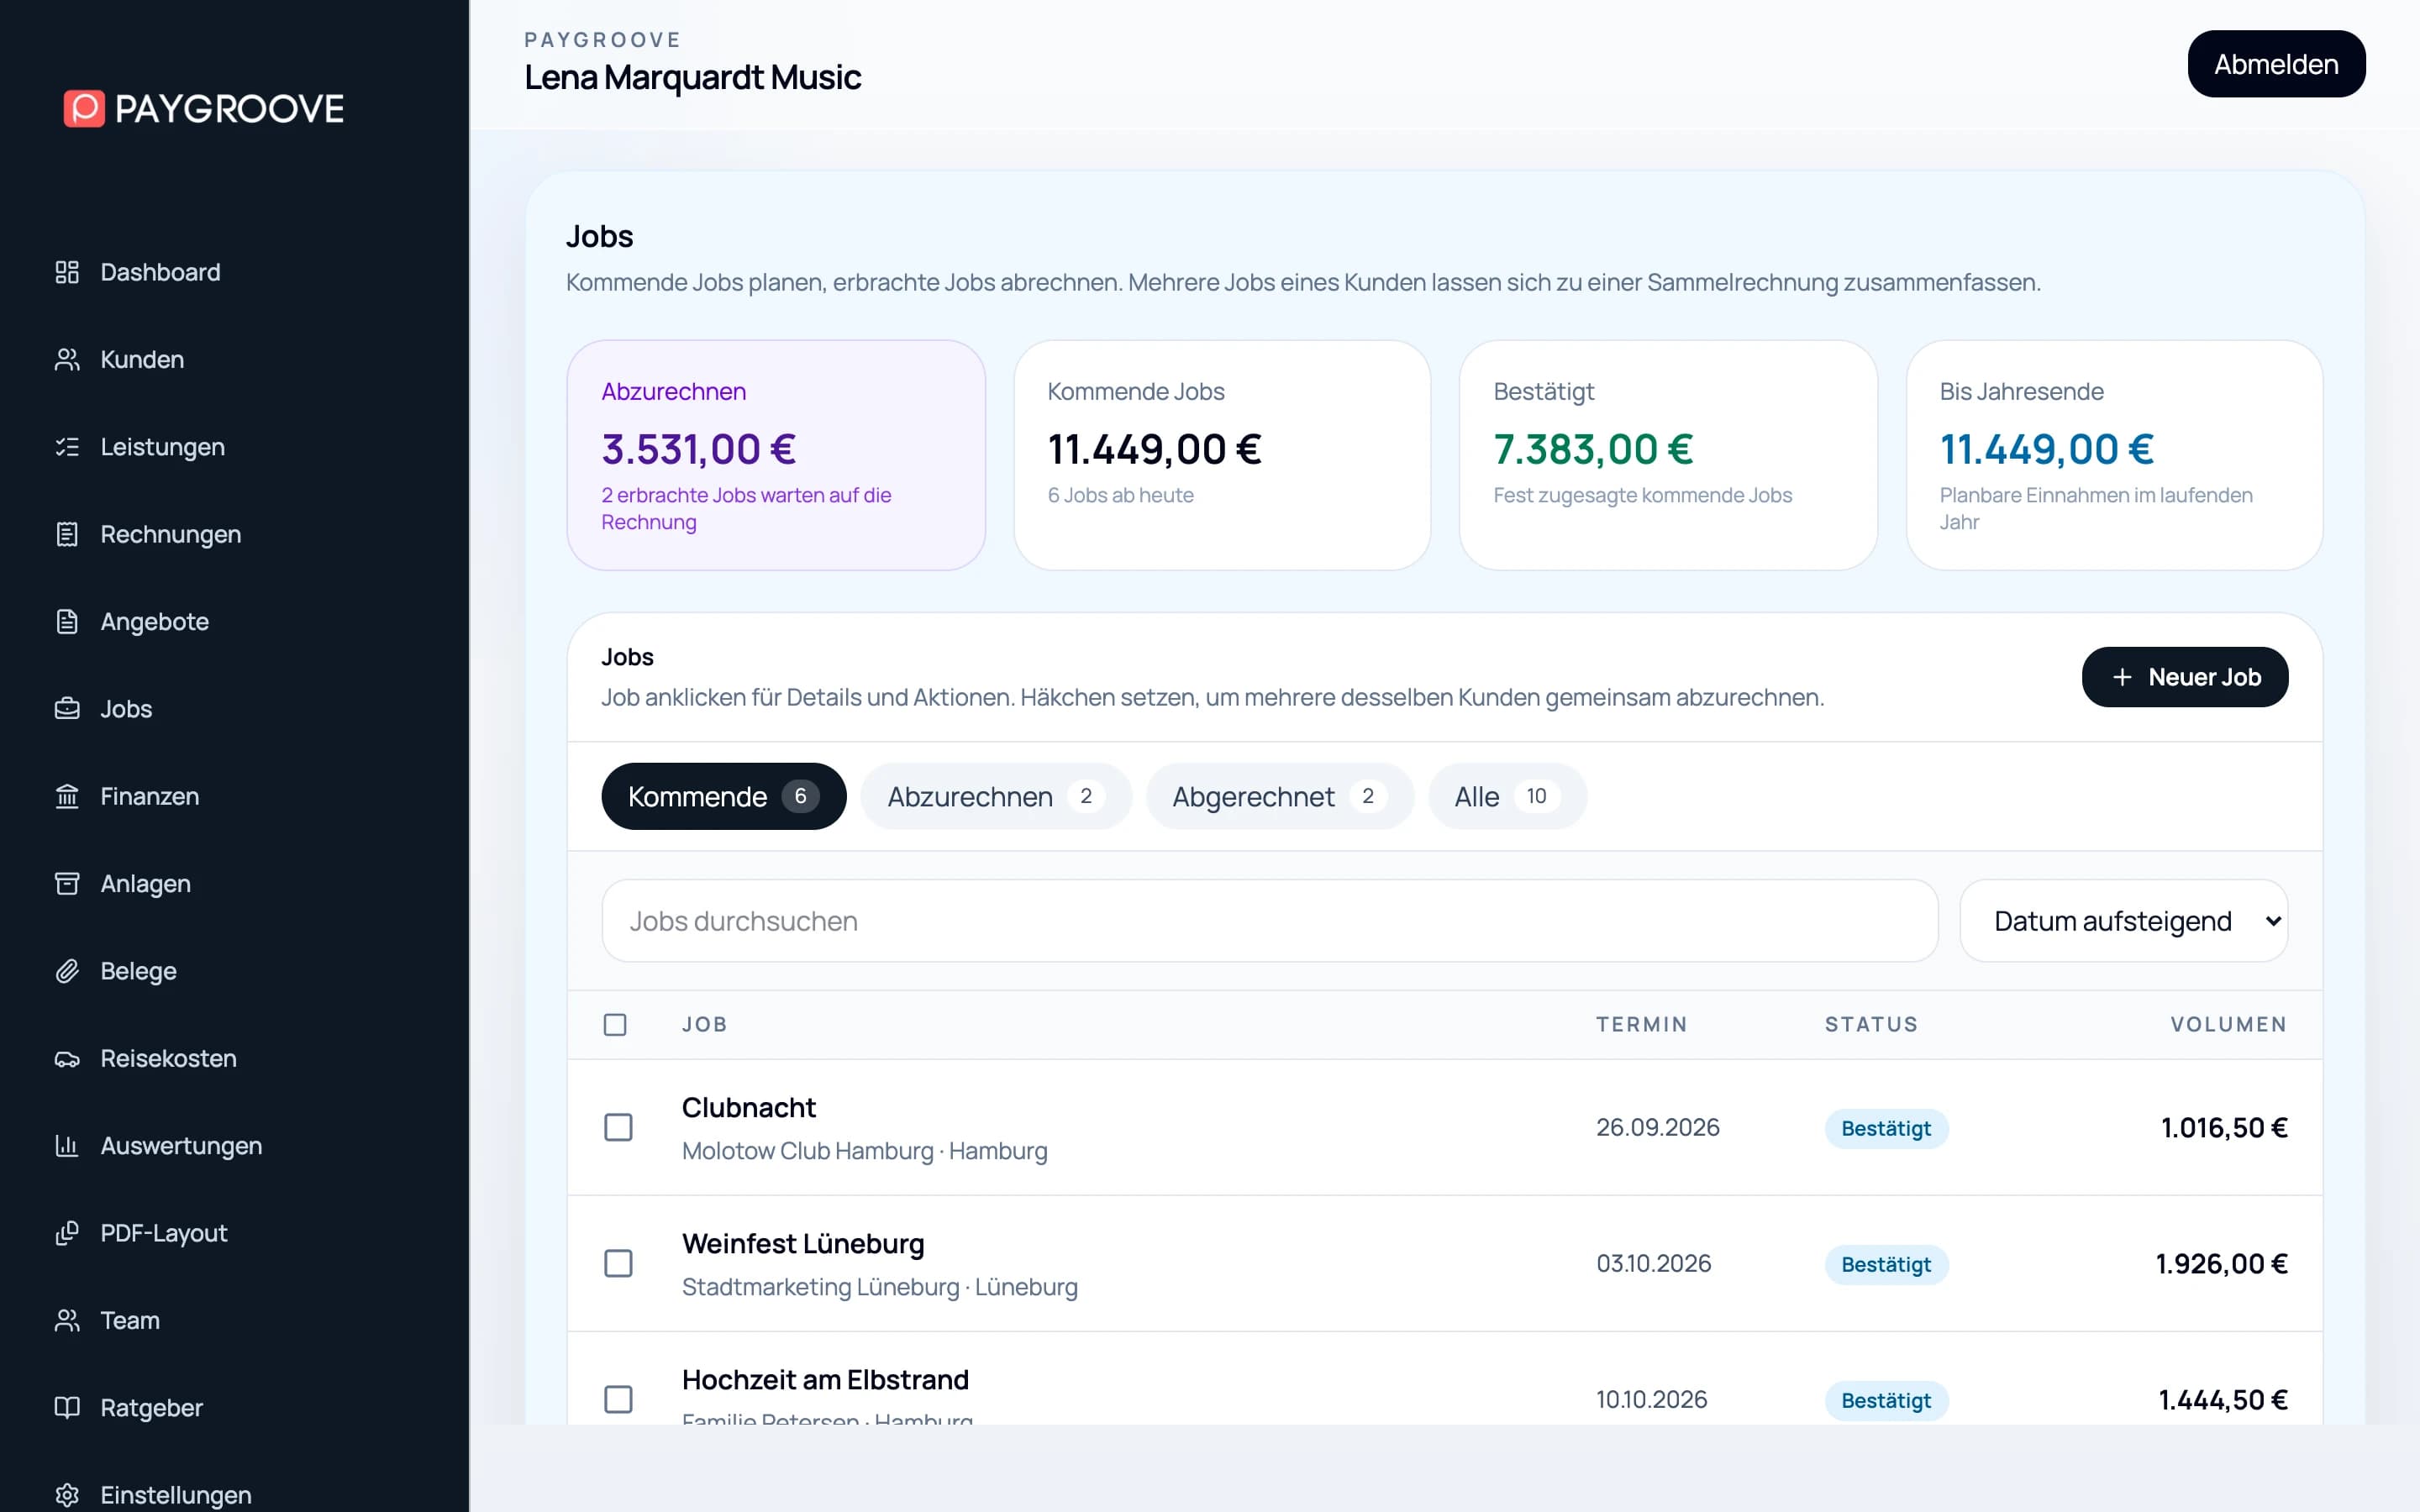Click the Team people icon

(x=67, y=1320)
